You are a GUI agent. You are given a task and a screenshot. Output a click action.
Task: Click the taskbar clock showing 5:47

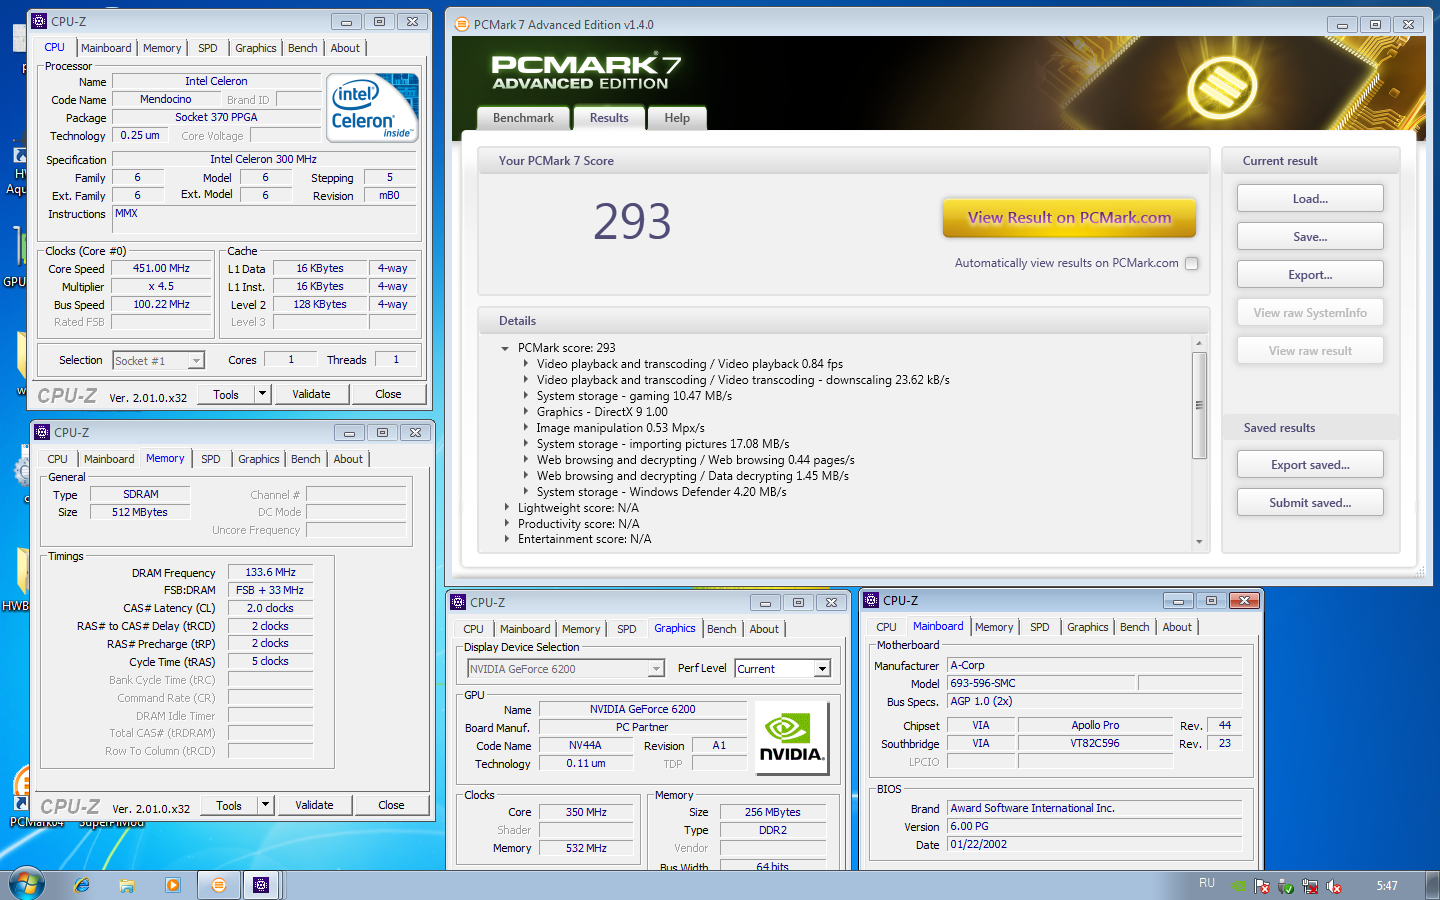(x=1386, y=886)
